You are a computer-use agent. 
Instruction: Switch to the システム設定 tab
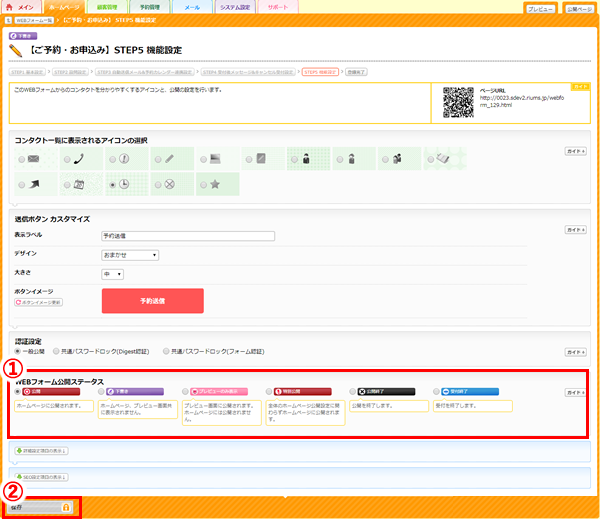coord(235,7)
